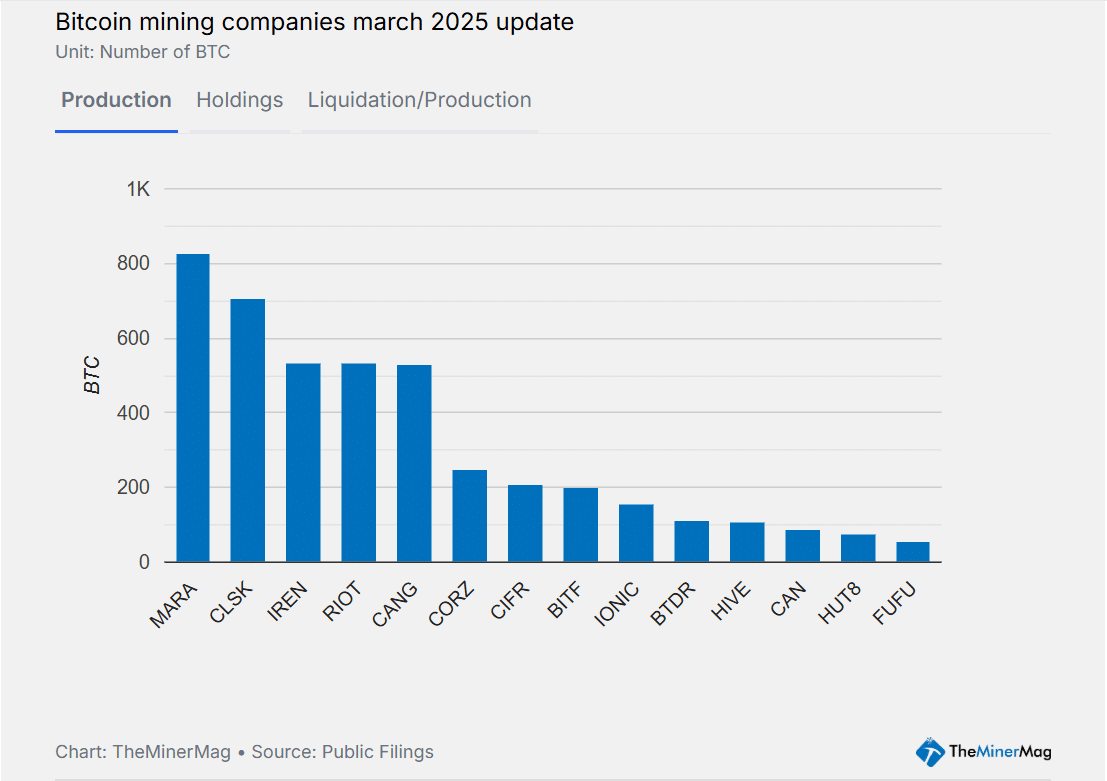Viewport: 1107px width, 781px height.
Task: Click the TheMinerMag brand text
Action: pyautogui.click(x=999, y=752)
